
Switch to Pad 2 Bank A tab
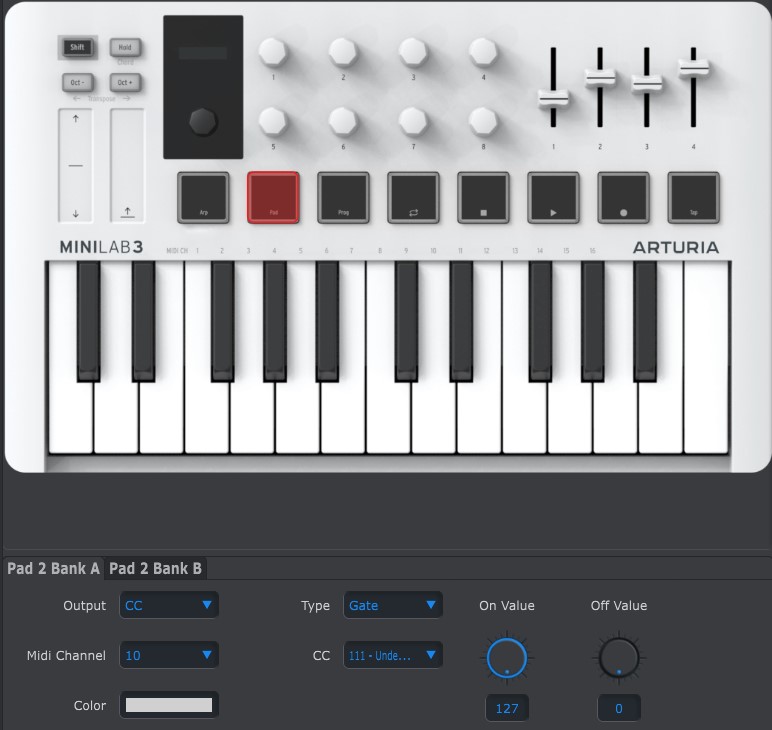(54, 569)
